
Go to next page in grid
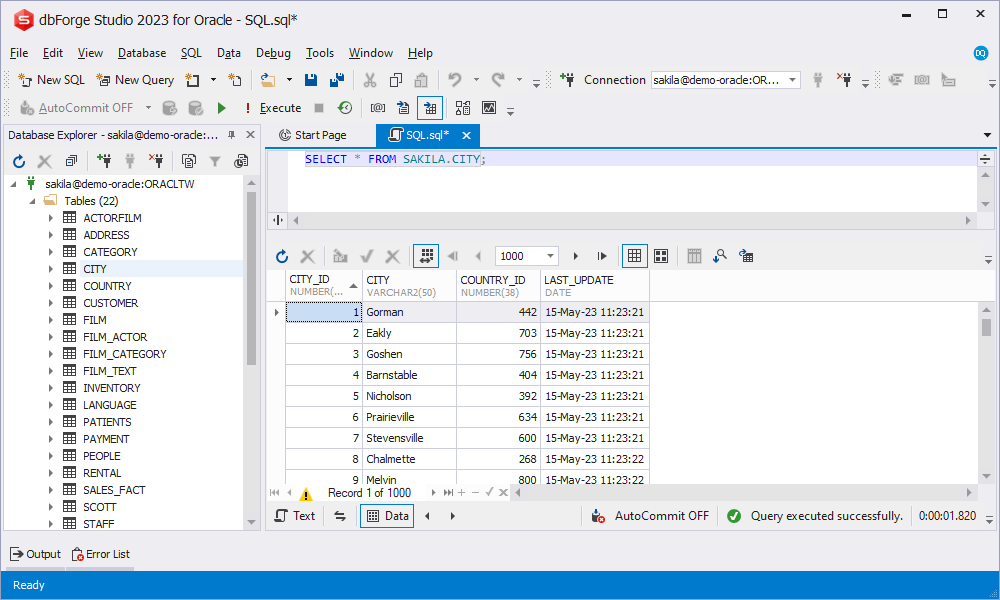click(575, 256)
